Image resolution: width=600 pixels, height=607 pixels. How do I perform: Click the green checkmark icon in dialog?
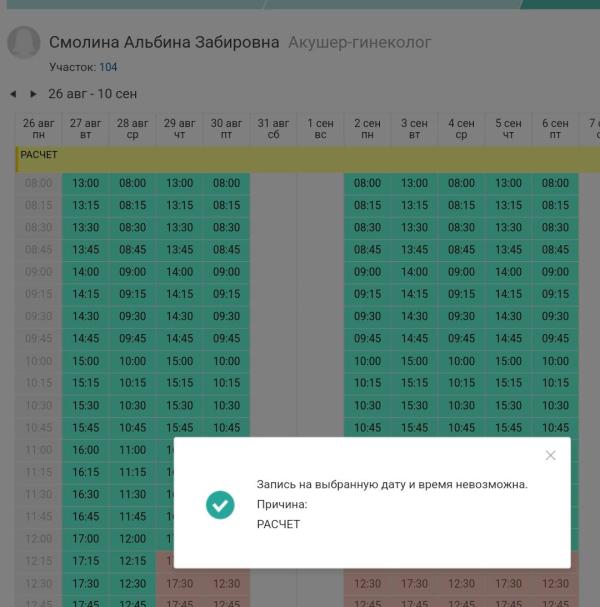click(220, 505)
